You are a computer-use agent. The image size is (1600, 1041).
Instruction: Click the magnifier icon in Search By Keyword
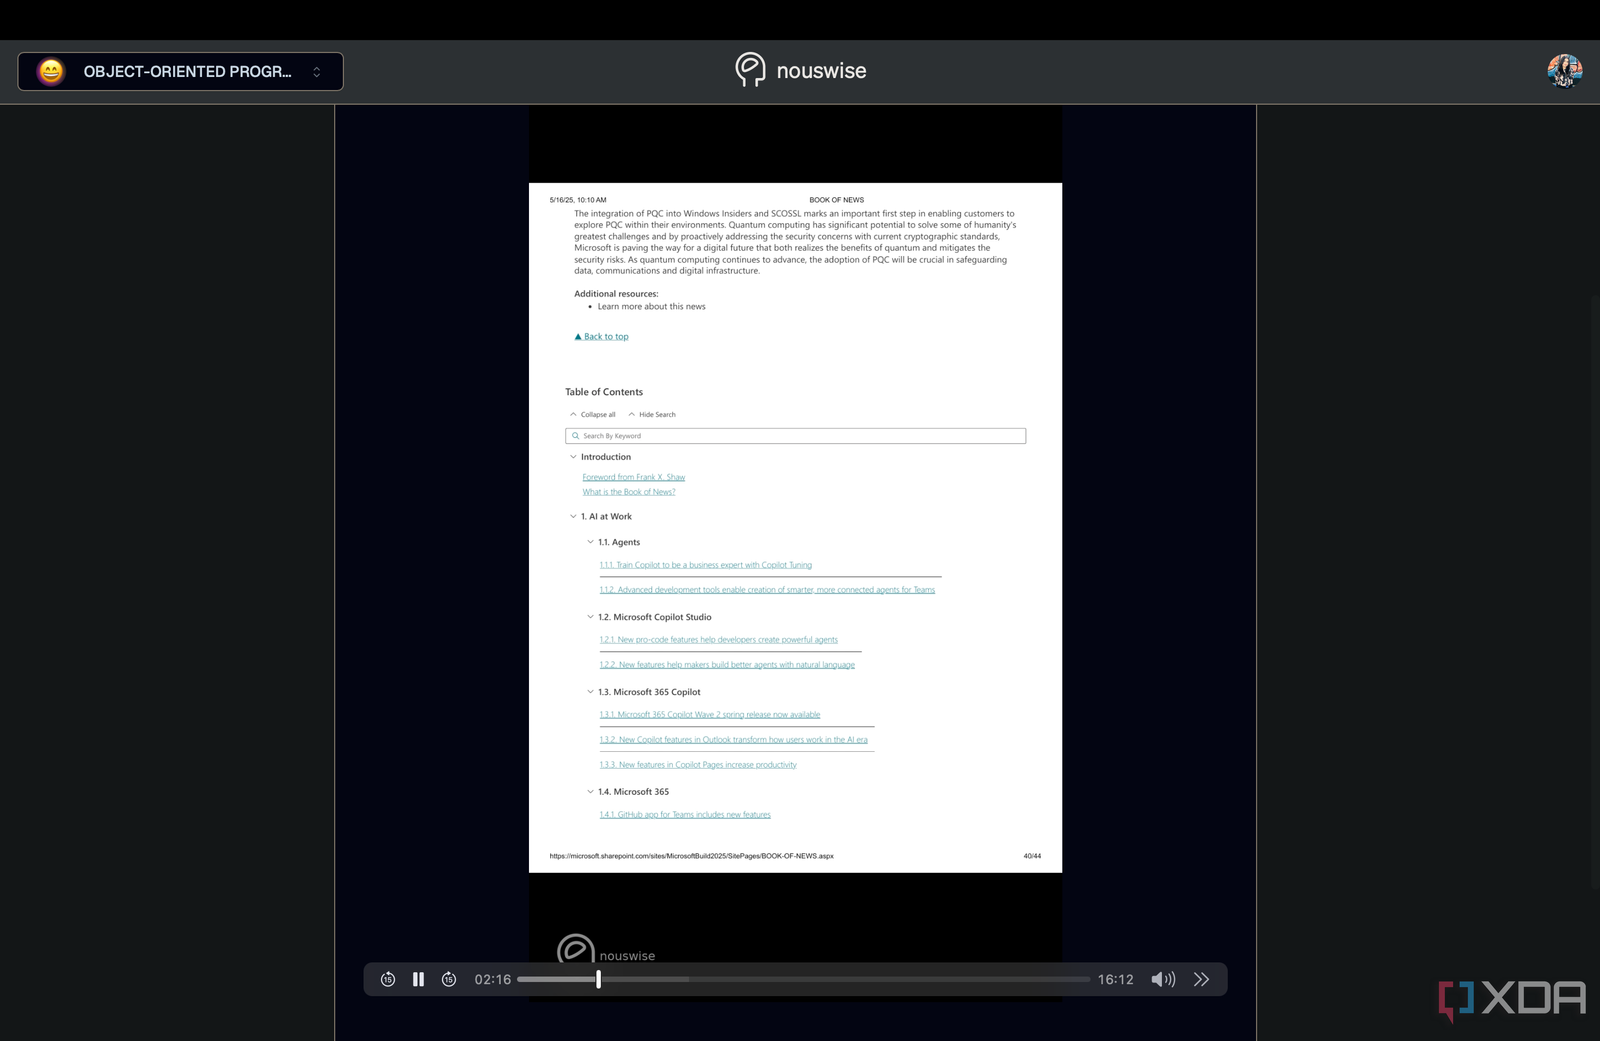577,435
